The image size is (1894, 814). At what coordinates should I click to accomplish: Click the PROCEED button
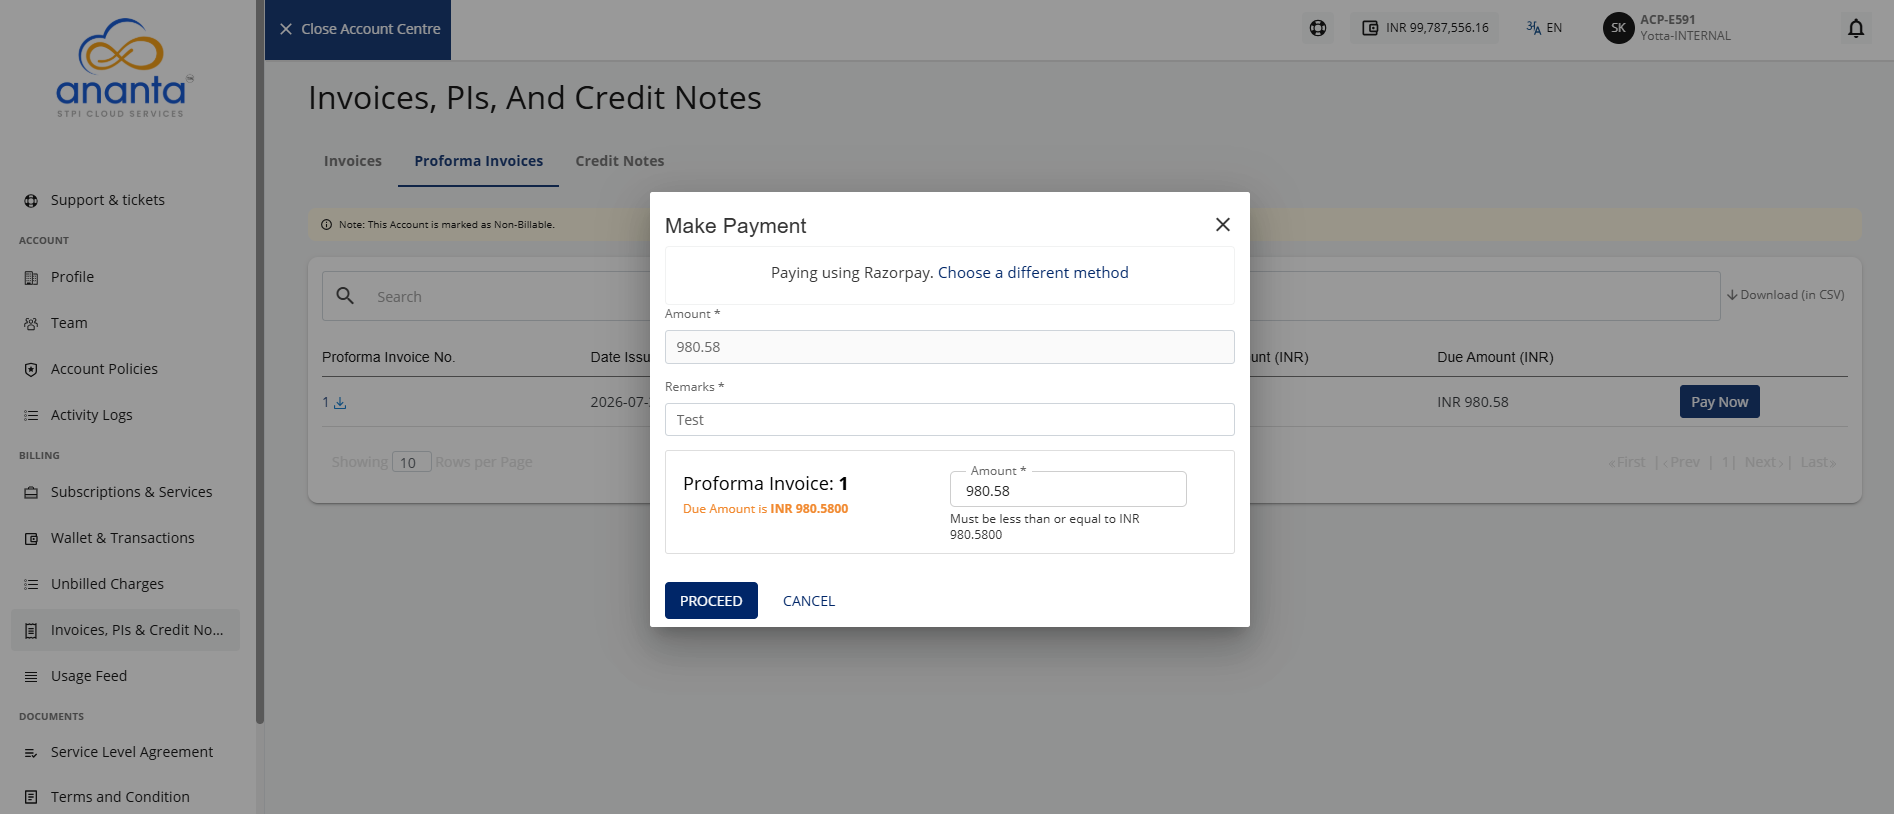click(711, 601)
